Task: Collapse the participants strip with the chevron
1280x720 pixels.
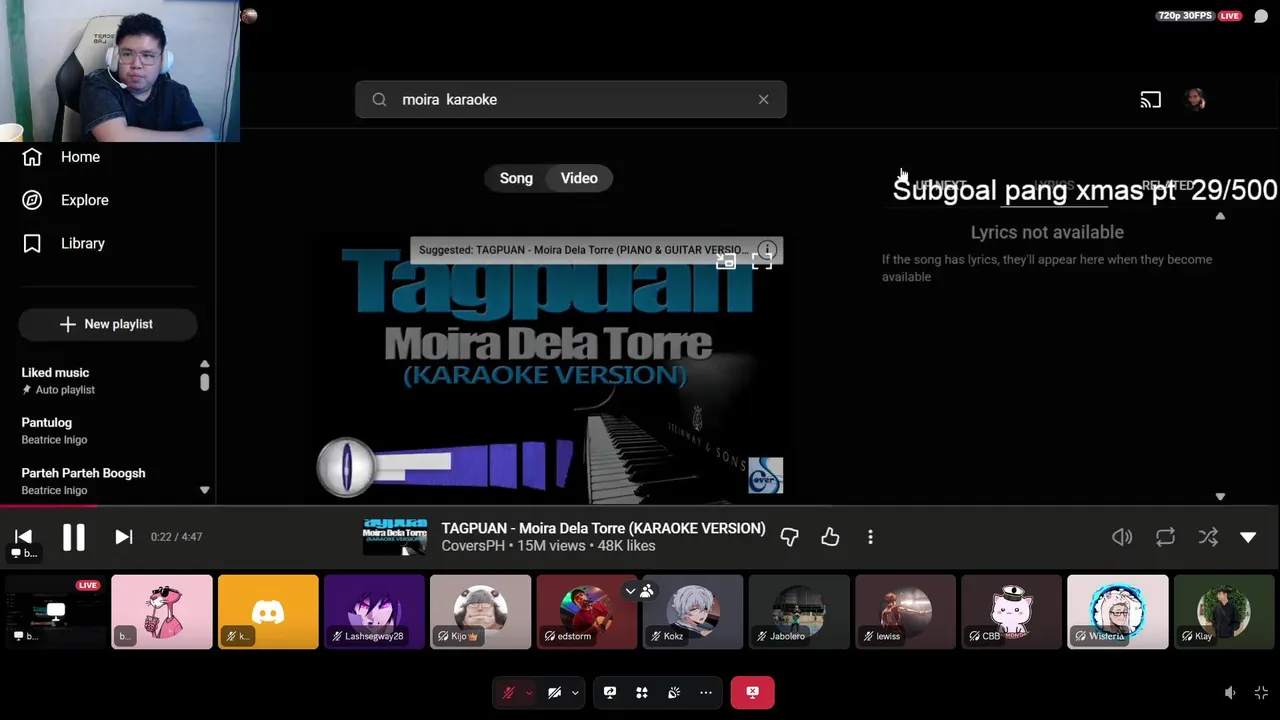Action: [630, 591]
